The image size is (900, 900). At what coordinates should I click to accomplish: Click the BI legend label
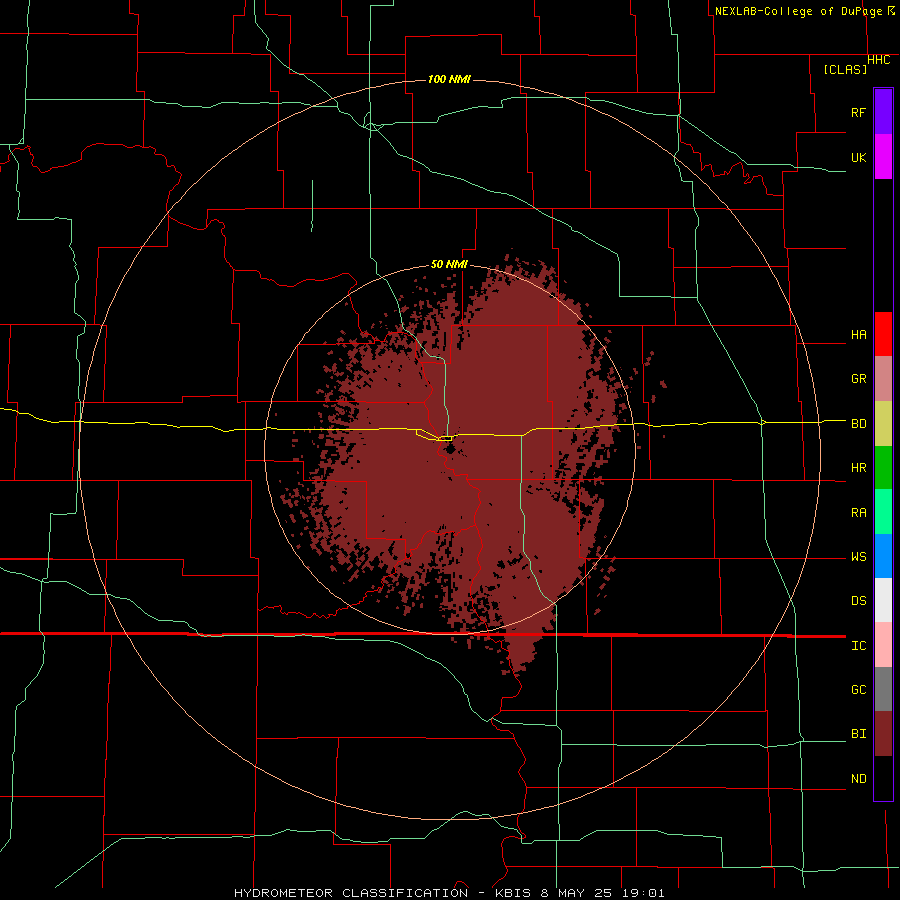coord(858,734)
